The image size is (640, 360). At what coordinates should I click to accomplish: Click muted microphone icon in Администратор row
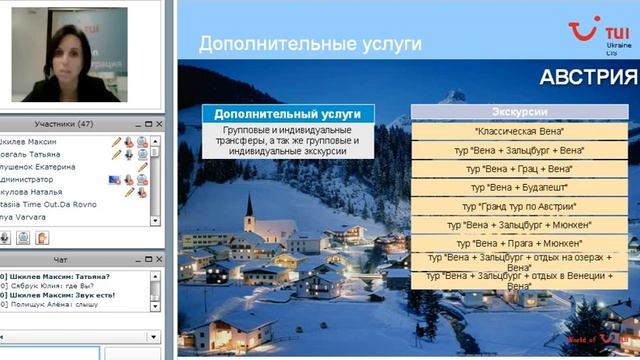pyautogui.click(x=129, y=180)
